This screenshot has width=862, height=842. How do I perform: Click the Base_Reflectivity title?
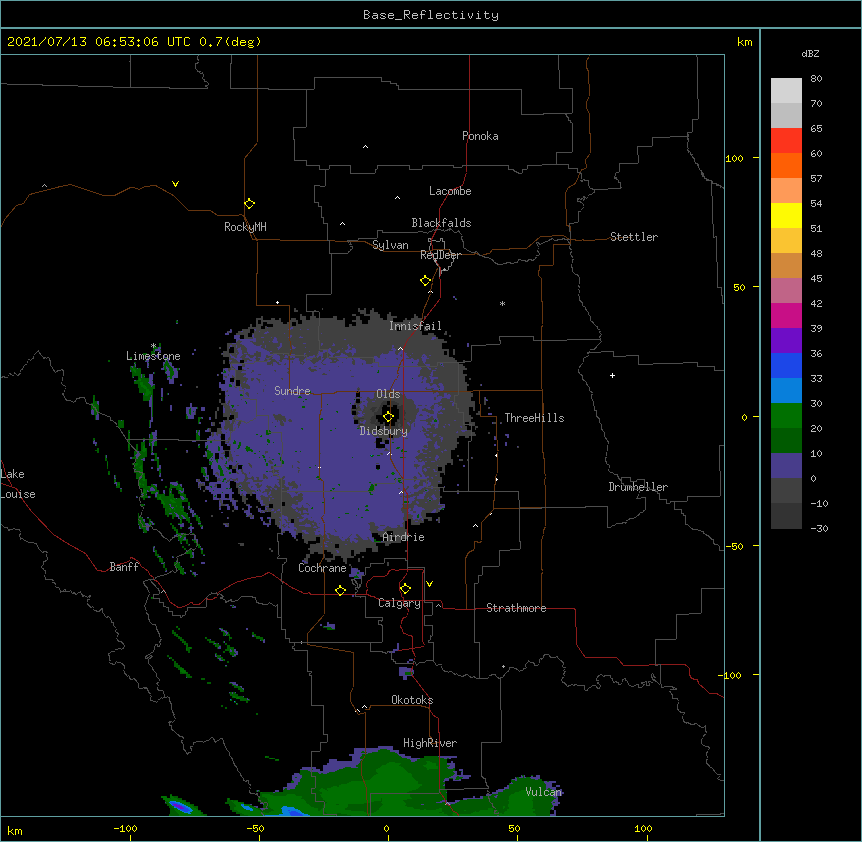[x=431, y=15]
